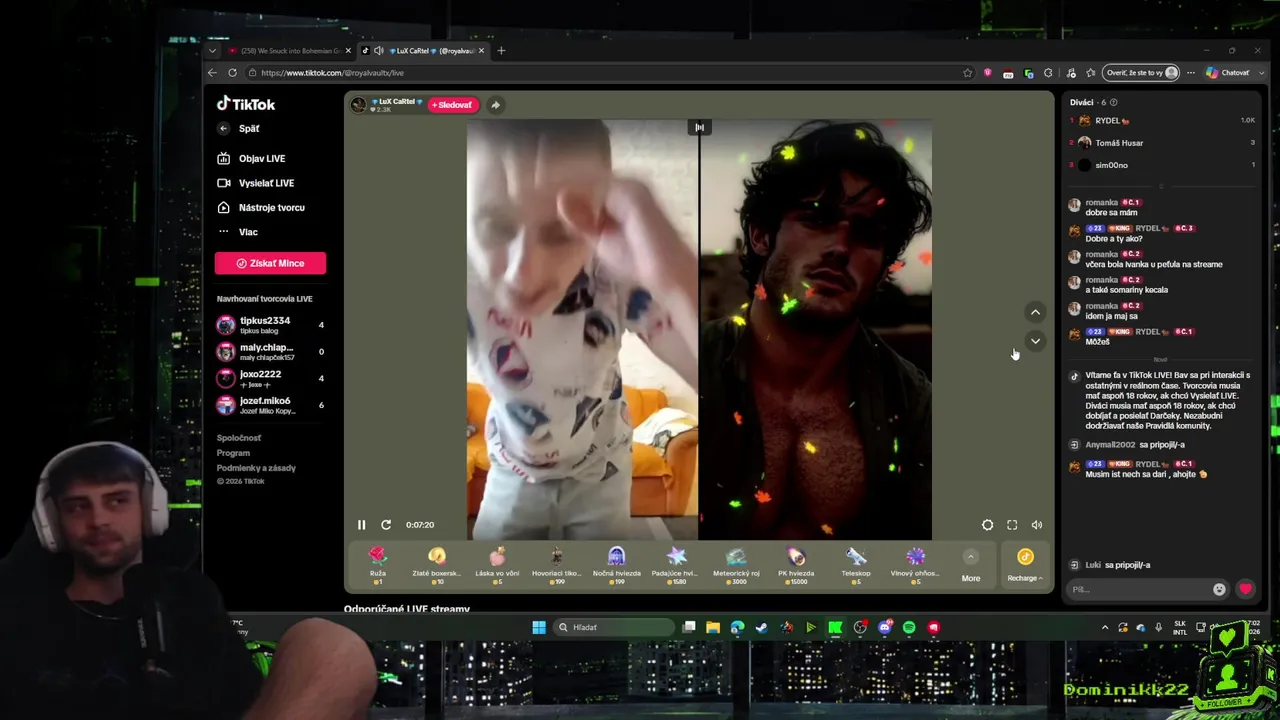The height and width of the screenshot is (720, 1280).
Task: Send the Vínový ohňostroj gift
Action: point(915,565)
